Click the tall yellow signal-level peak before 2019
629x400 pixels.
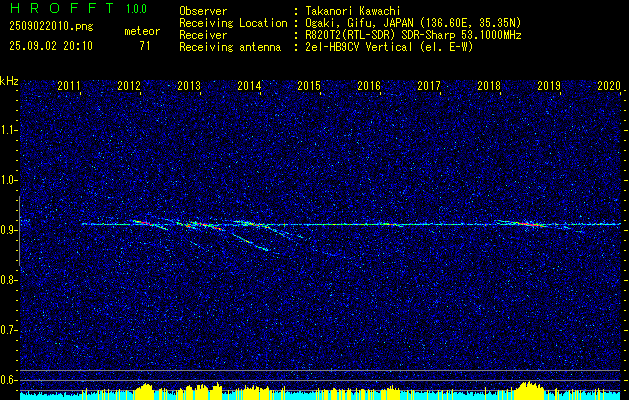[x=530, y=390]
